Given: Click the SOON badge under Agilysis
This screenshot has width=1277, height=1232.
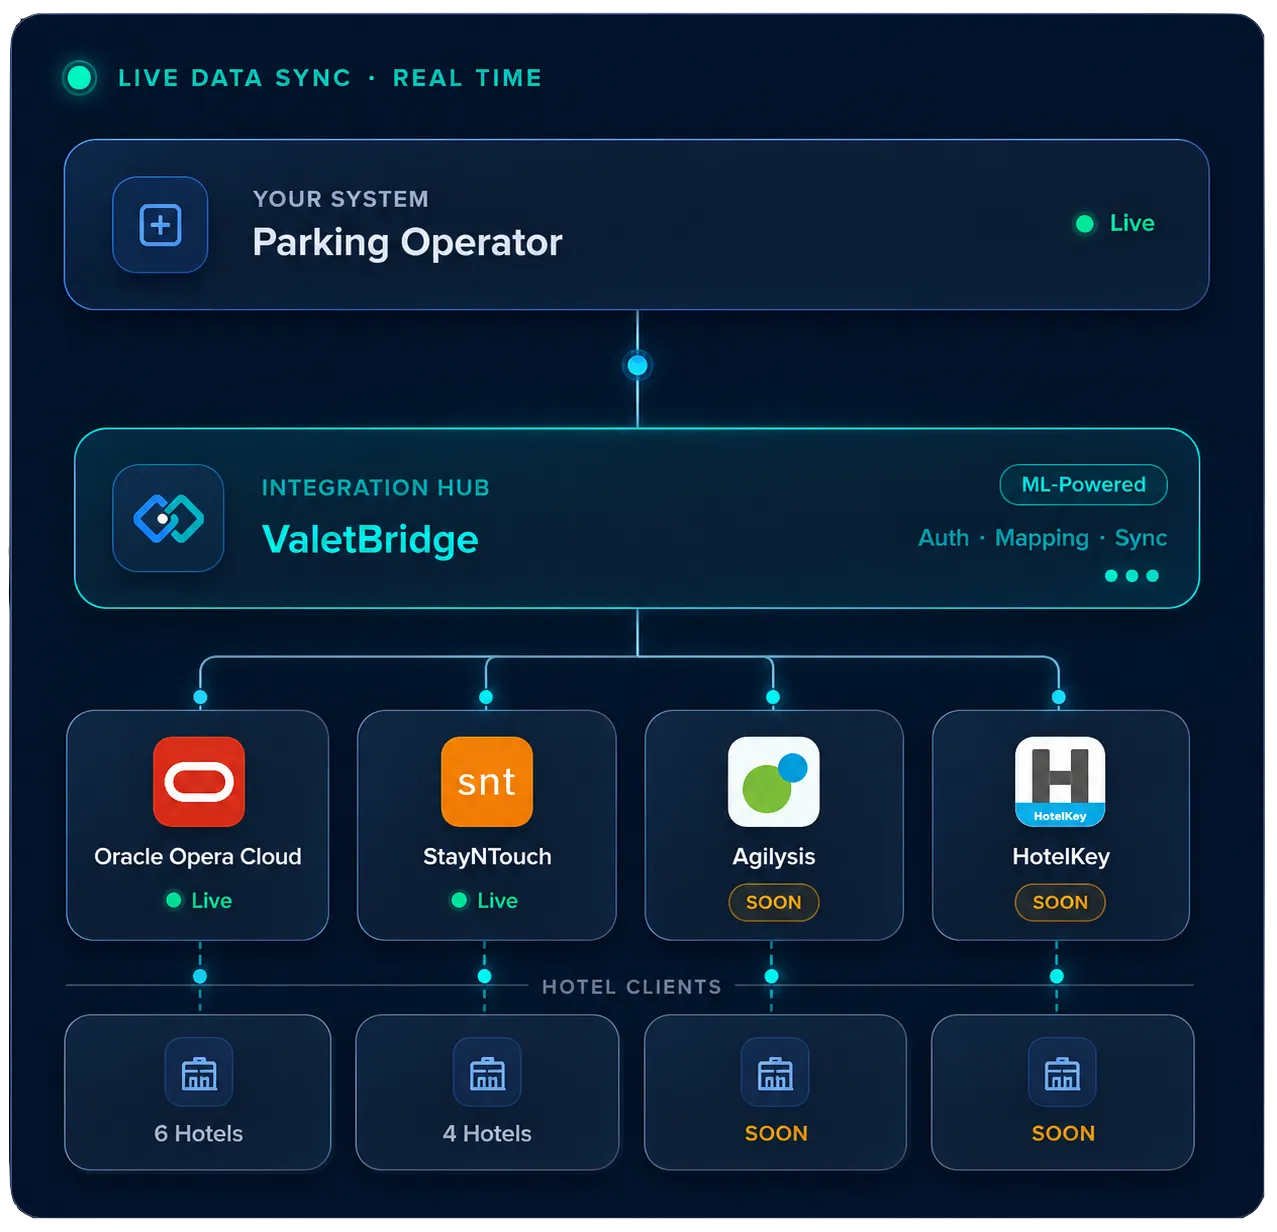Looking at the screenshot, I should [x=774, y=902].
